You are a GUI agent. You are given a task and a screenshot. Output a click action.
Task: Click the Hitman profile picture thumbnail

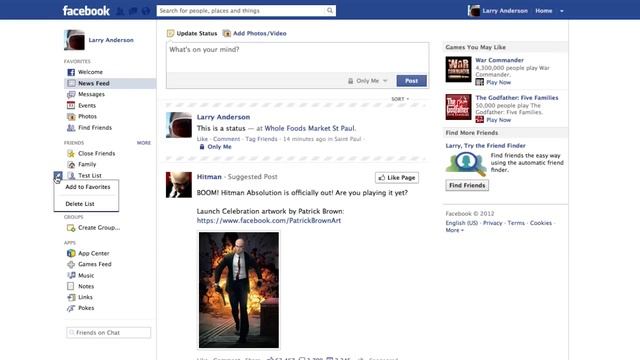179,185
